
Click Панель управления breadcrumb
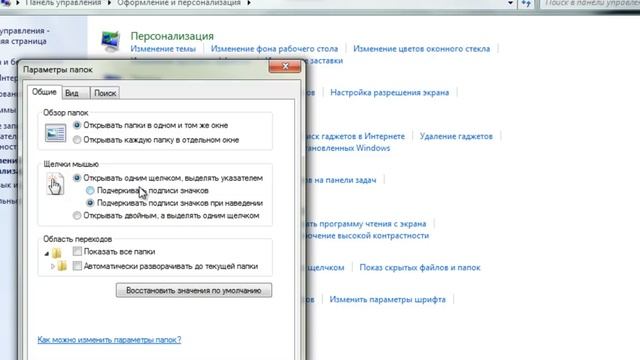(x=63, y=3)
